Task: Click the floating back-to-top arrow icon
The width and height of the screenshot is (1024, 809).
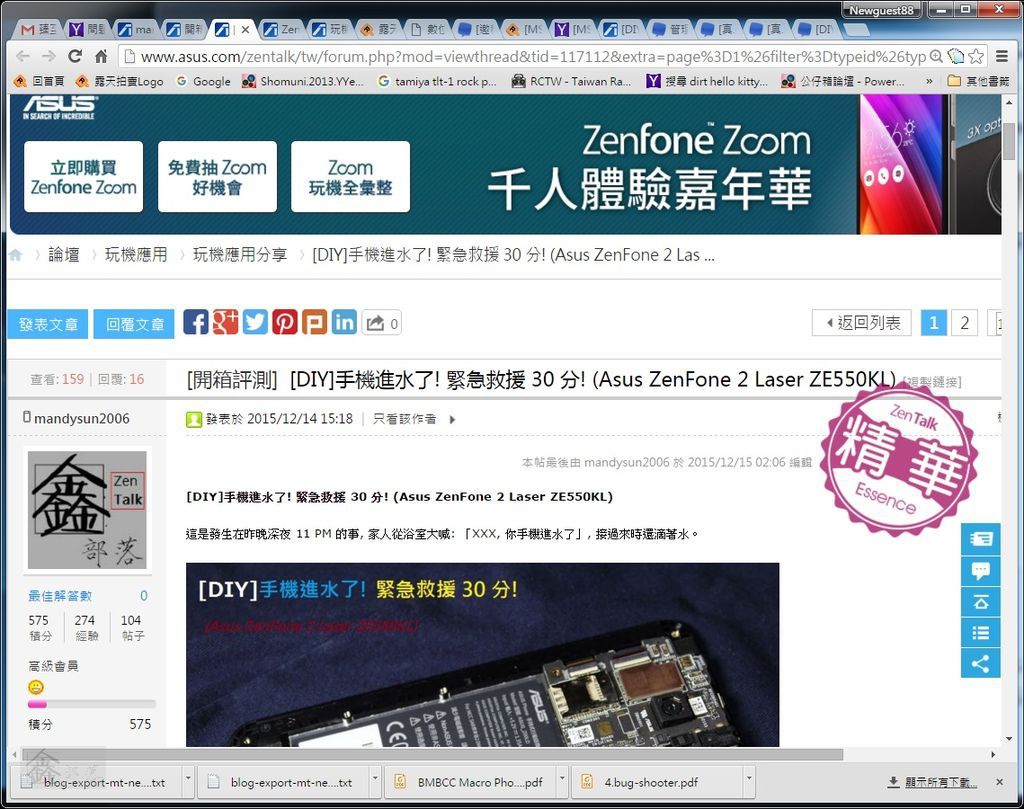Action: [x=980, y=602]
